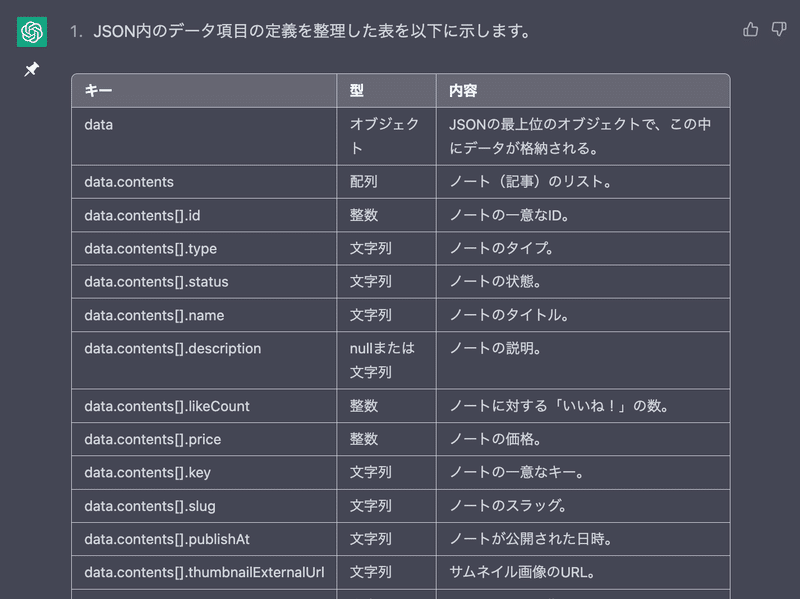Click the data.contents[].status key cell
This screenshot has width=800, height=599.
pyautogui.click(x=204, y=282)
